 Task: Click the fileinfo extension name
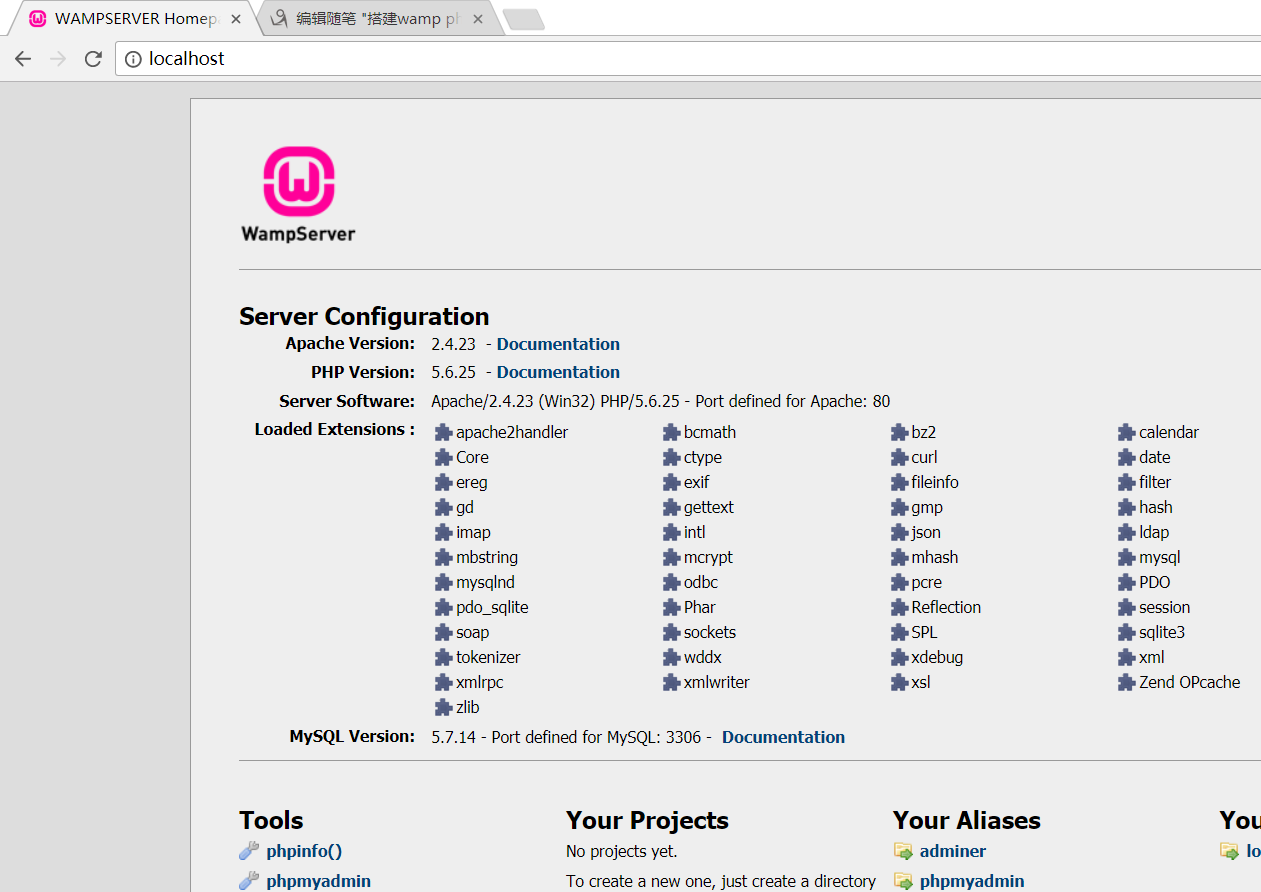(935, 482)
